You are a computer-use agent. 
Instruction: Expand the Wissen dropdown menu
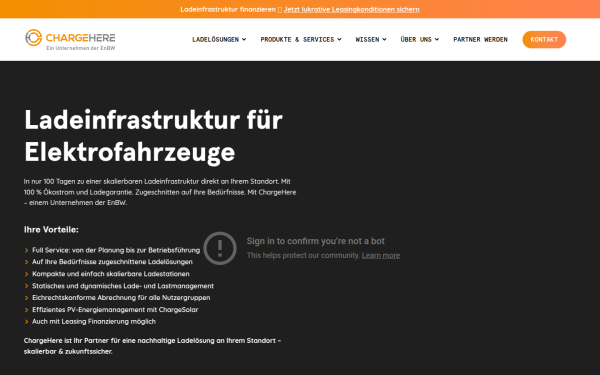tap(371, 39)
